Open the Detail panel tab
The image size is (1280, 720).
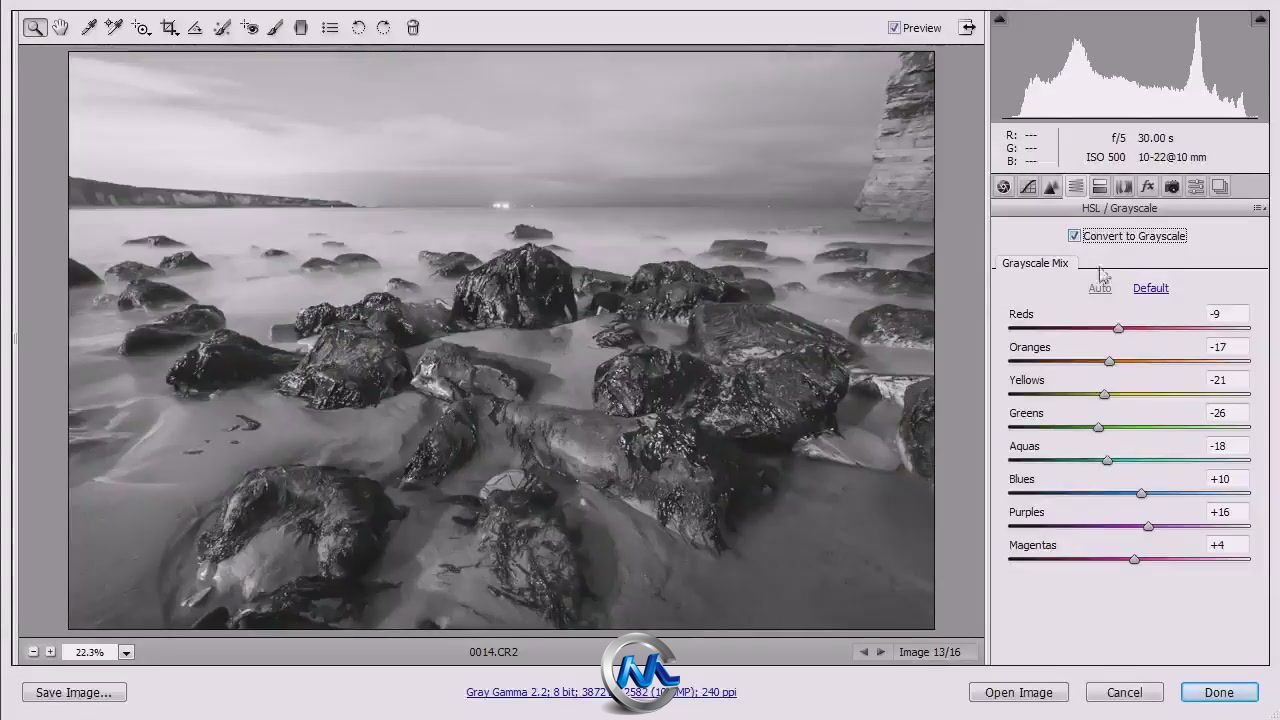point(1051,187)
